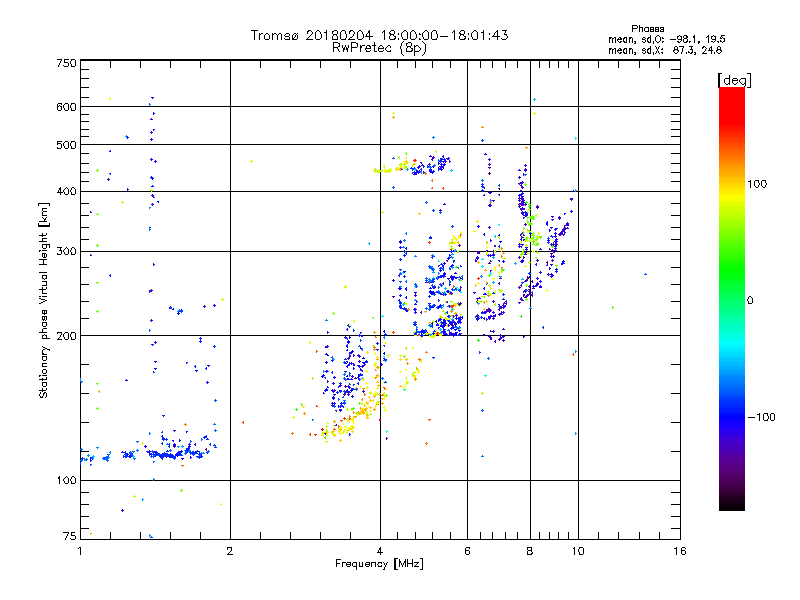The height and width of the screenshot is (600, 800).
Task: Click the frequency tick label '10'
Action: [x=578, y=551]
